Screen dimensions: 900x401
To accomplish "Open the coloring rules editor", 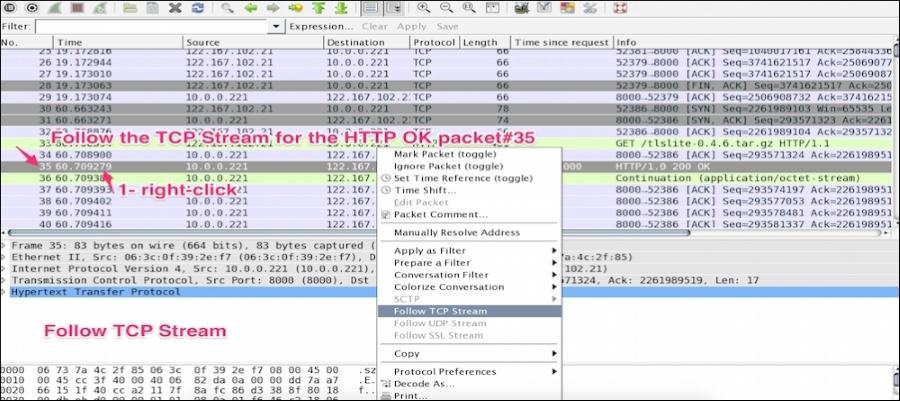I will (x=567, y=8).
